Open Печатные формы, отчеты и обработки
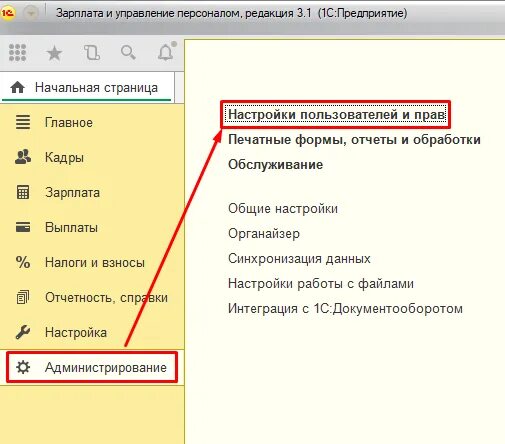Screen dimensions: 505x444 point(354,140)
